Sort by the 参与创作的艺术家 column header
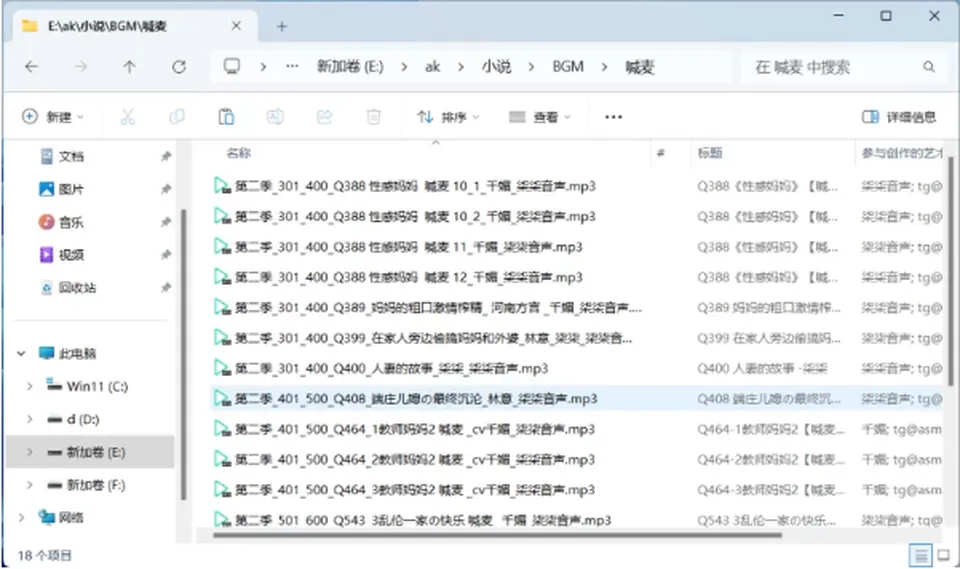960x569 pixels. pos(902,153)
